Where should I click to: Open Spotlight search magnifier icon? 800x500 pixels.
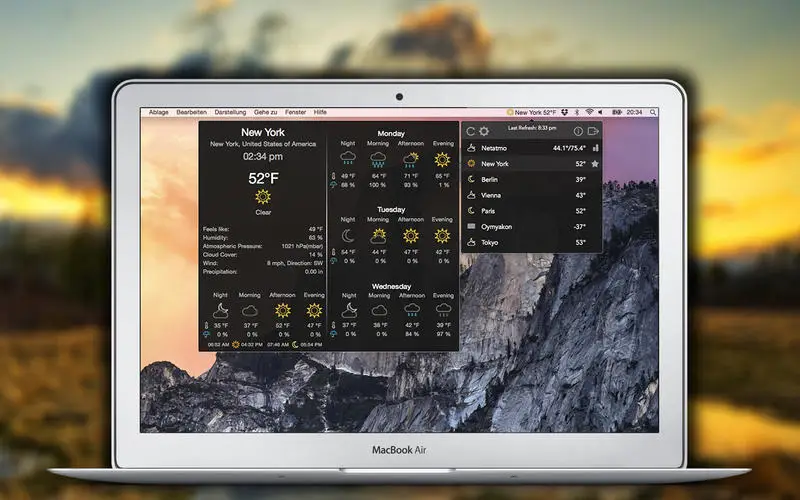tap(653, 112)
